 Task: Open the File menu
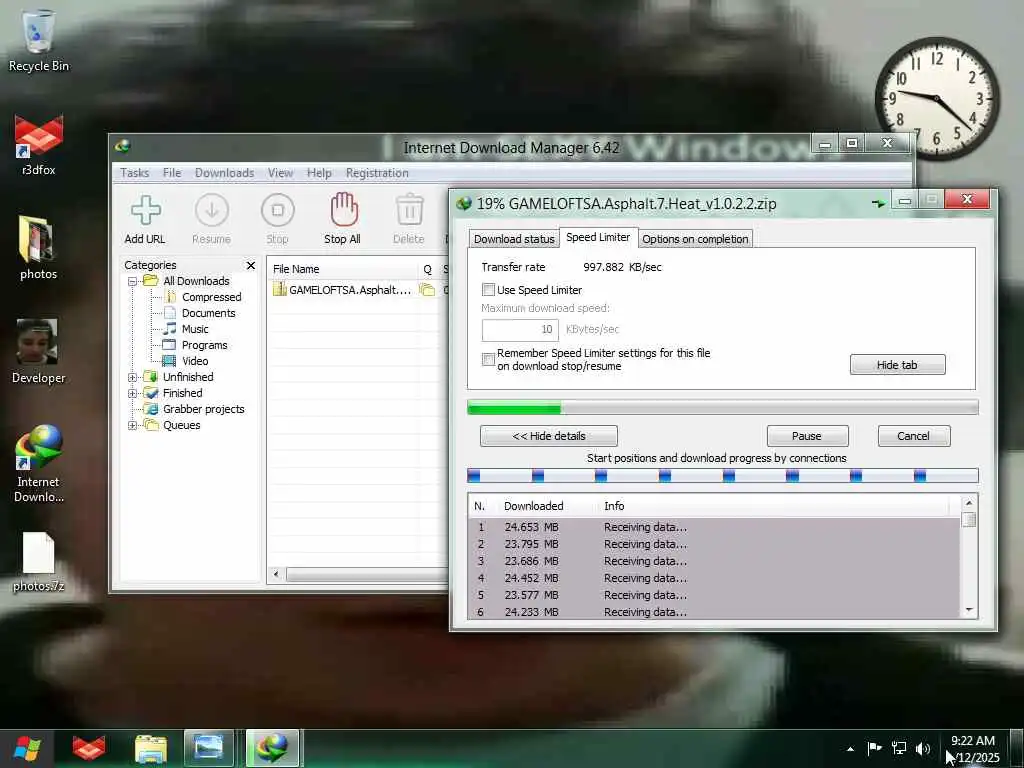click(x=172, y=173)
